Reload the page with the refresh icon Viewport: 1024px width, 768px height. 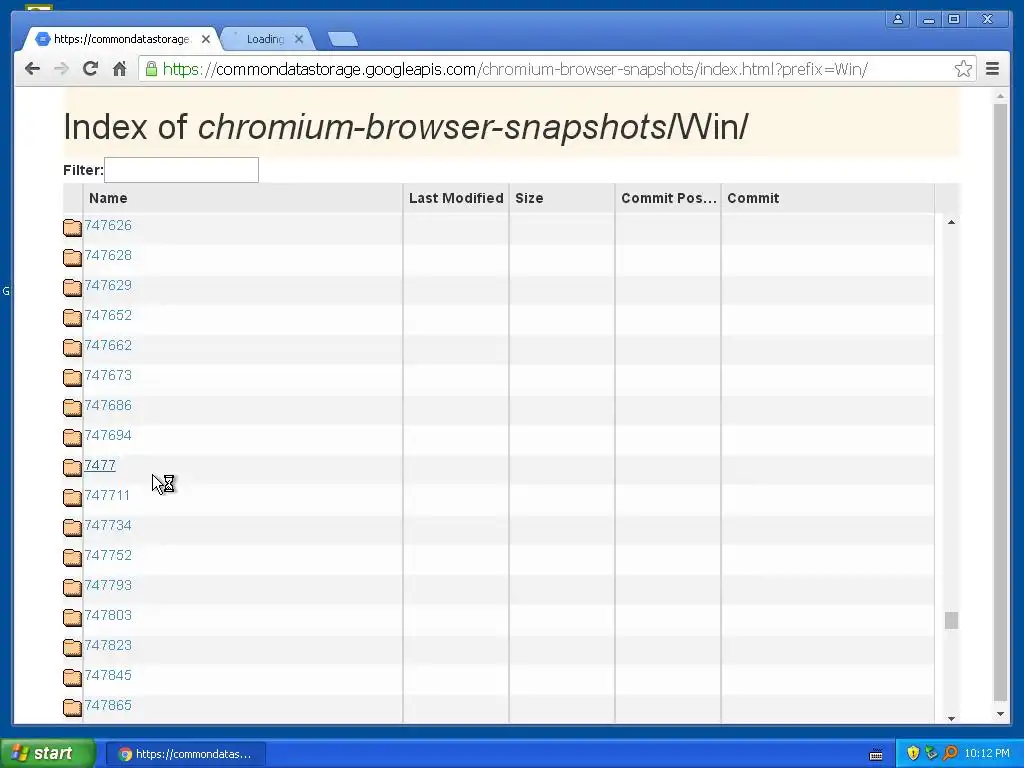point(90,69)
